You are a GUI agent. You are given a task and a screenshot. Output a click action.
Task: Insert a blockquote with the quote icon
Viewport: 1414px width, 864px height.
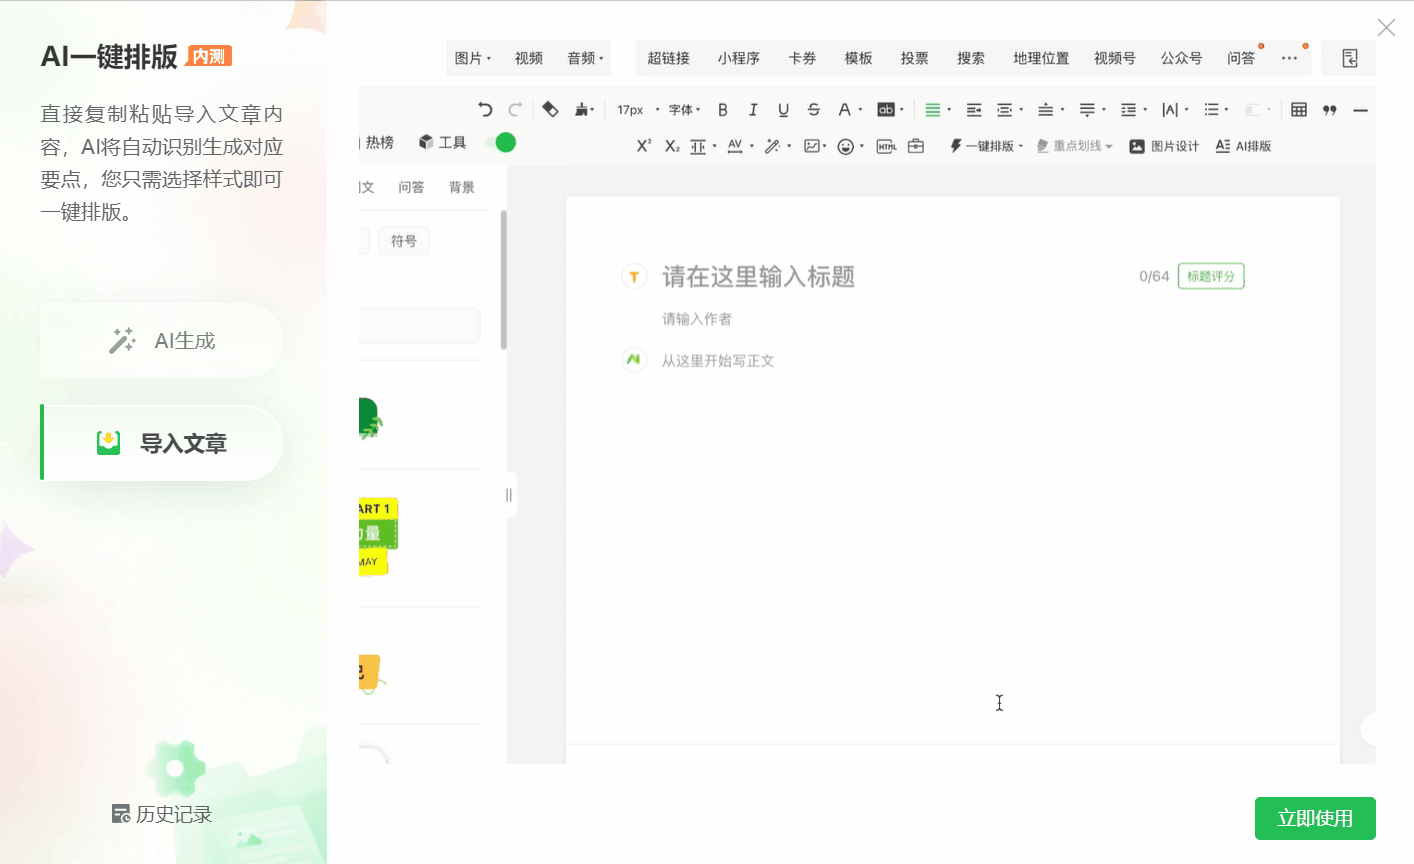[x=1330, y=110]
